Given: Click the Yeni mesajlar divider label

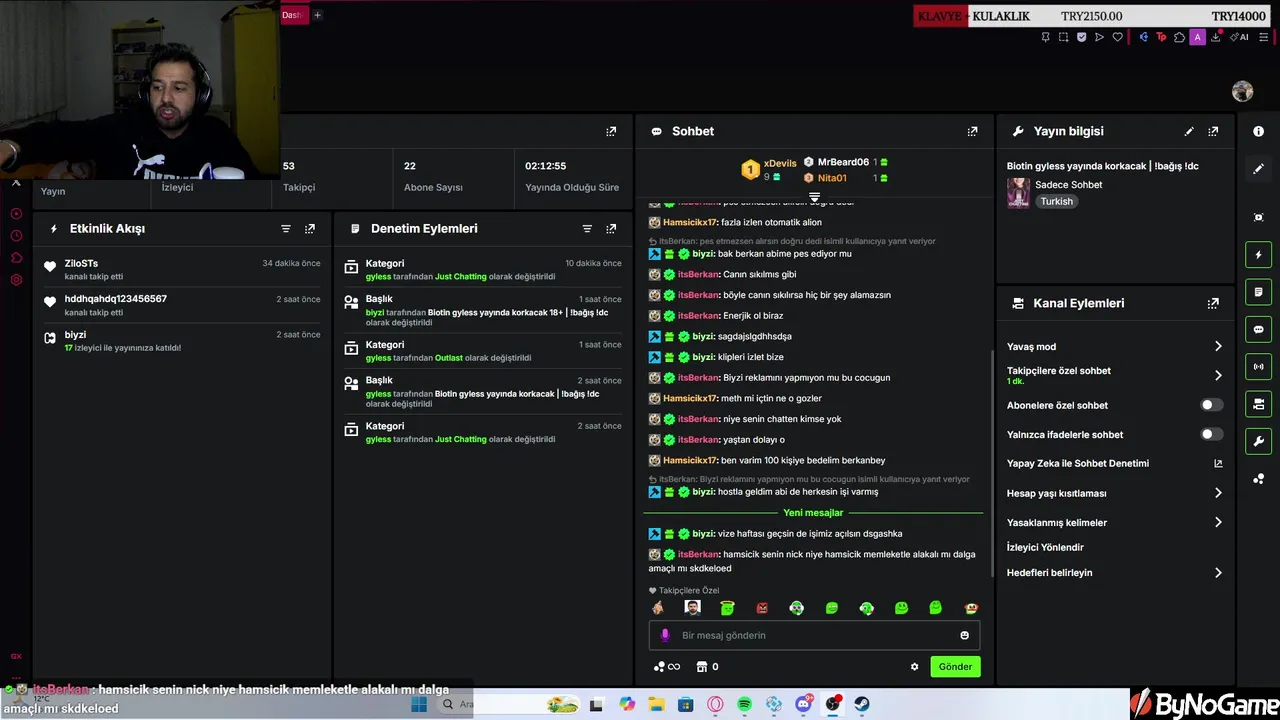Looking at the screenshot, I should tap(813, 513).
